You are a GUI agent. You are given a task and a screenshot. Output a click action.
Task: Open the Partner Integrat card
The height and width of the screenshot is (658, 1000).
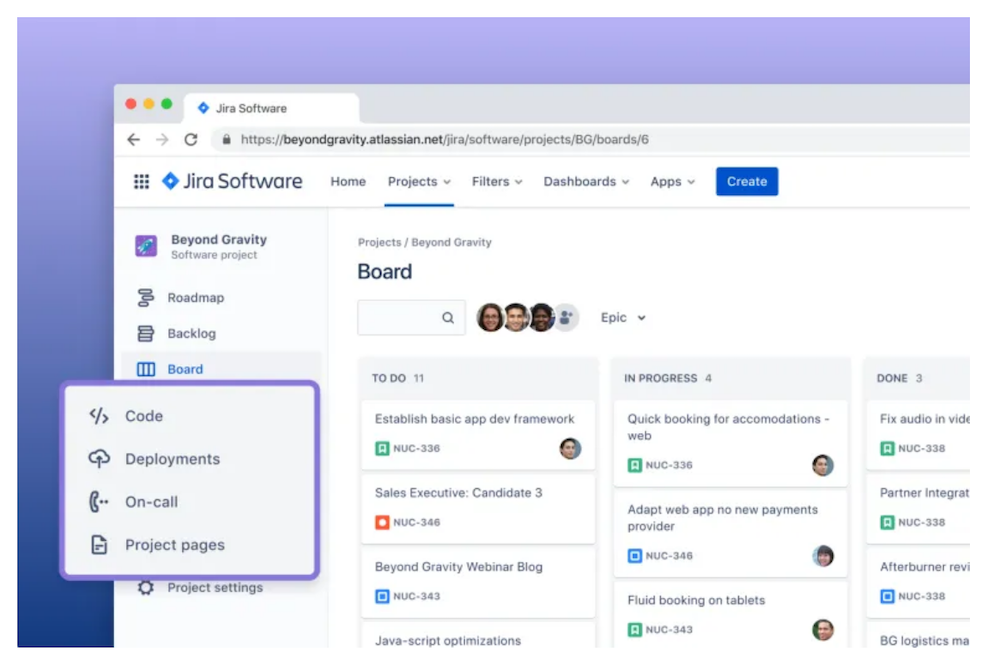pos(918,509)
